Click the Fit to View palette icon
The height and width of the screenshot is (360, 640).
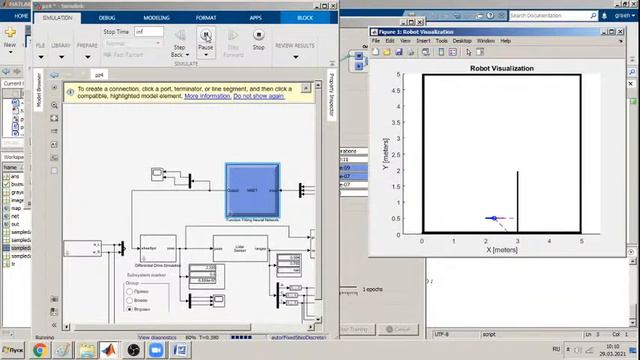pos(54,118)
